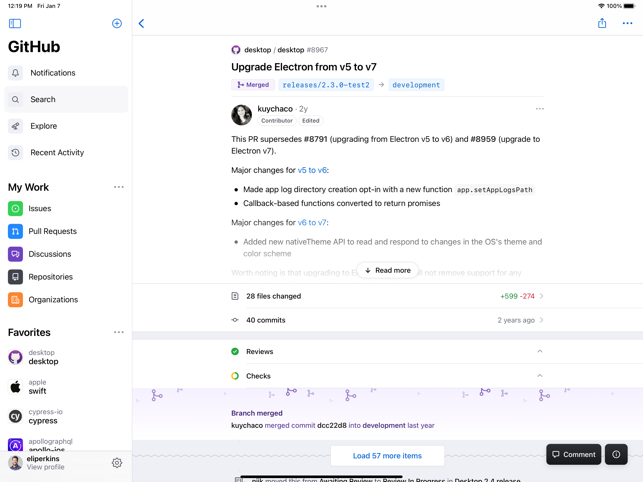This screenshot has width=643, height=482.
Task: Click the apple logo avatar
Action: click(15, 387)
